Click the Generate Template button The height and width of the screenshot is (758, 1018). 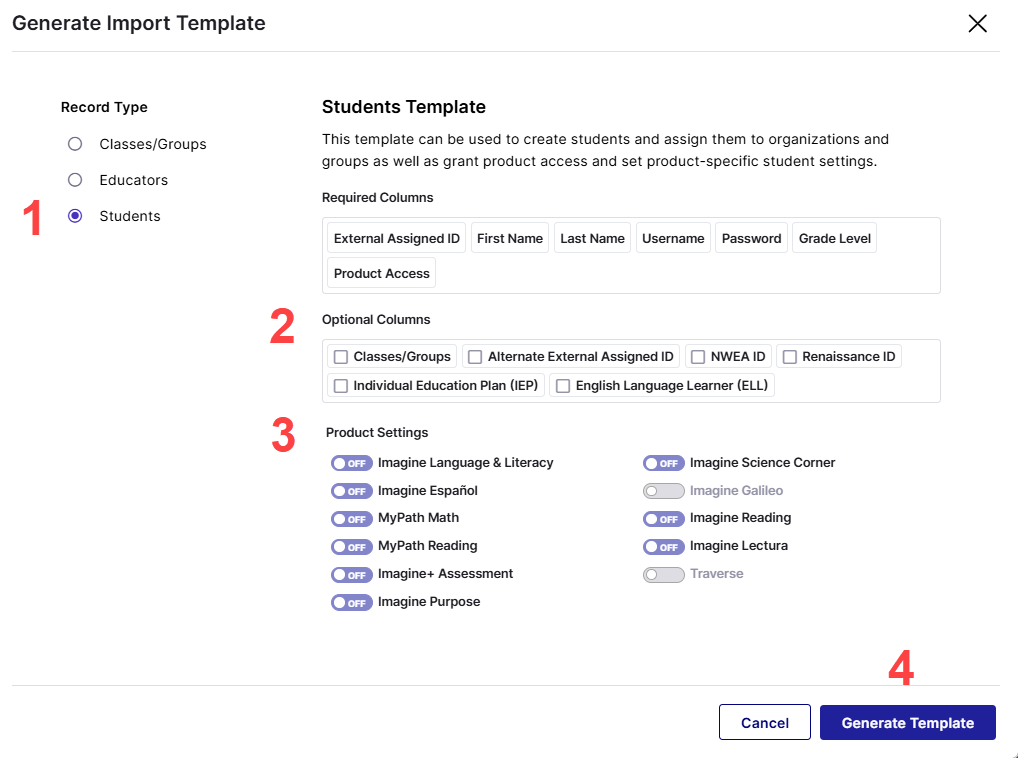[x=908, y=722]
